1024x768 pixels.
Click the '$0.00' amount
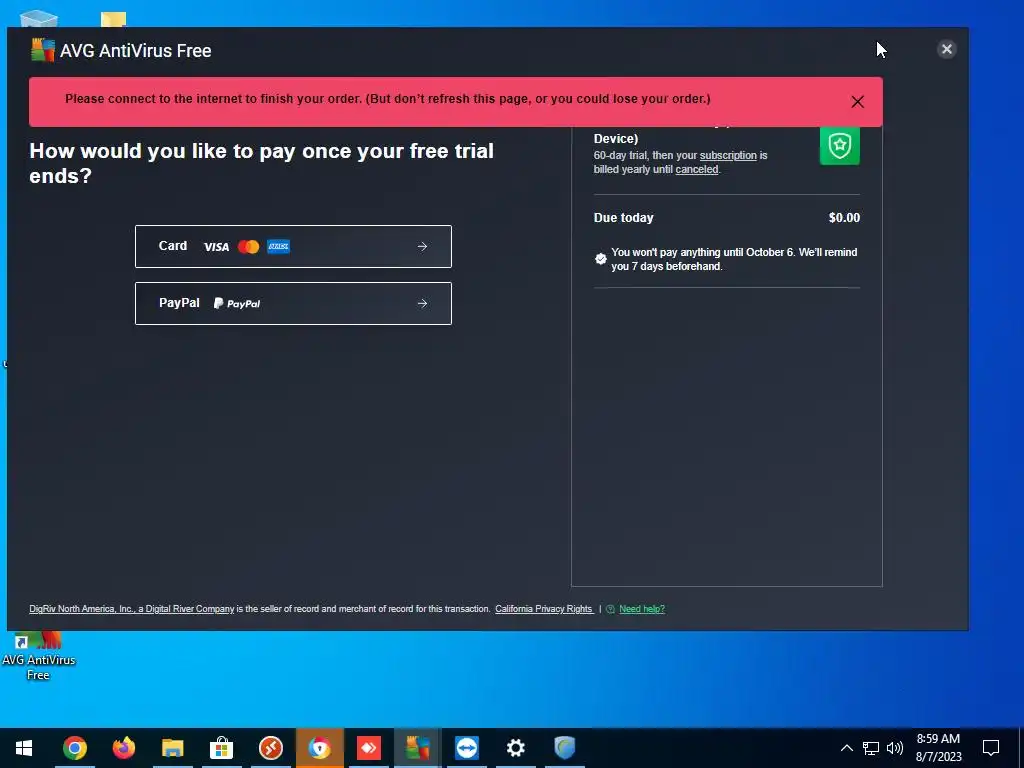(844, 217)
